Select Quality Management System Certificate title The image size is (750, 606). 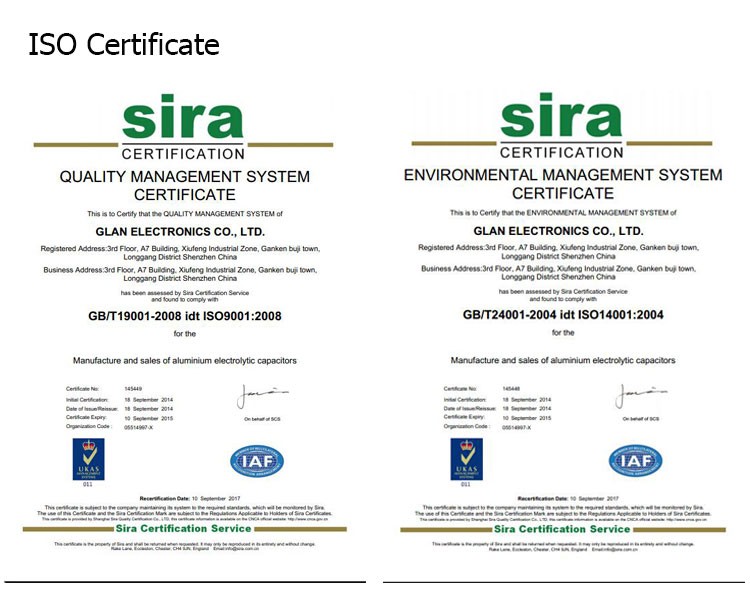185,186
